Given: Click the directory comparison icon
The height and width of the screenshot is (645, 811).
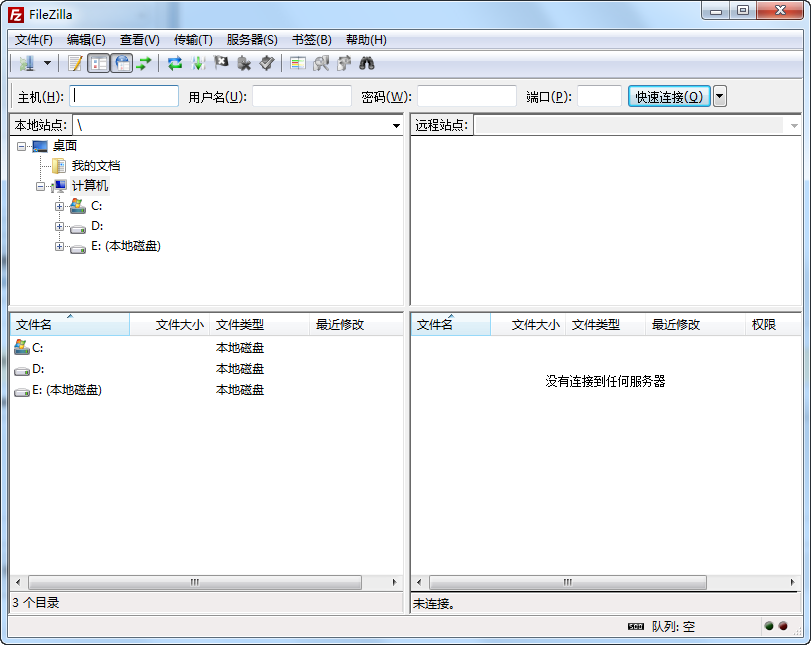Looking at the screenshot, I should click(321, 63).
